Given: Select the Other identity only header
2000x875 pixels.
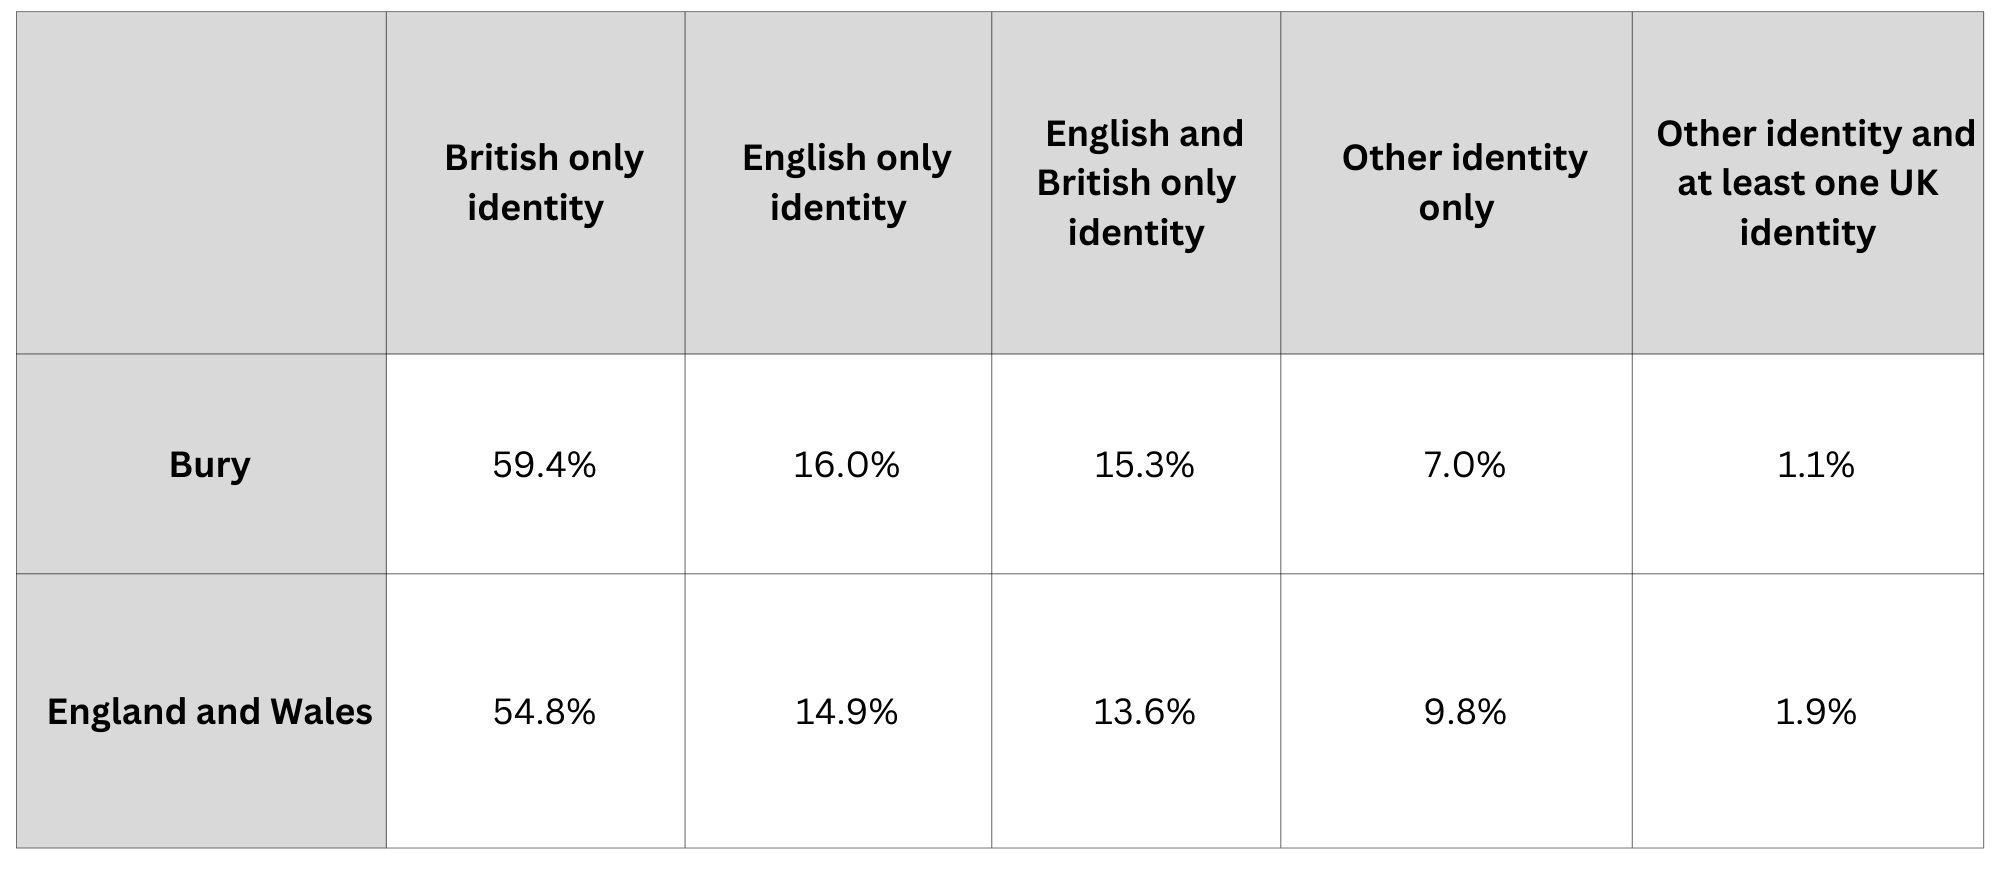Looking at the screenshot, I should click(x=1456, y=183).
